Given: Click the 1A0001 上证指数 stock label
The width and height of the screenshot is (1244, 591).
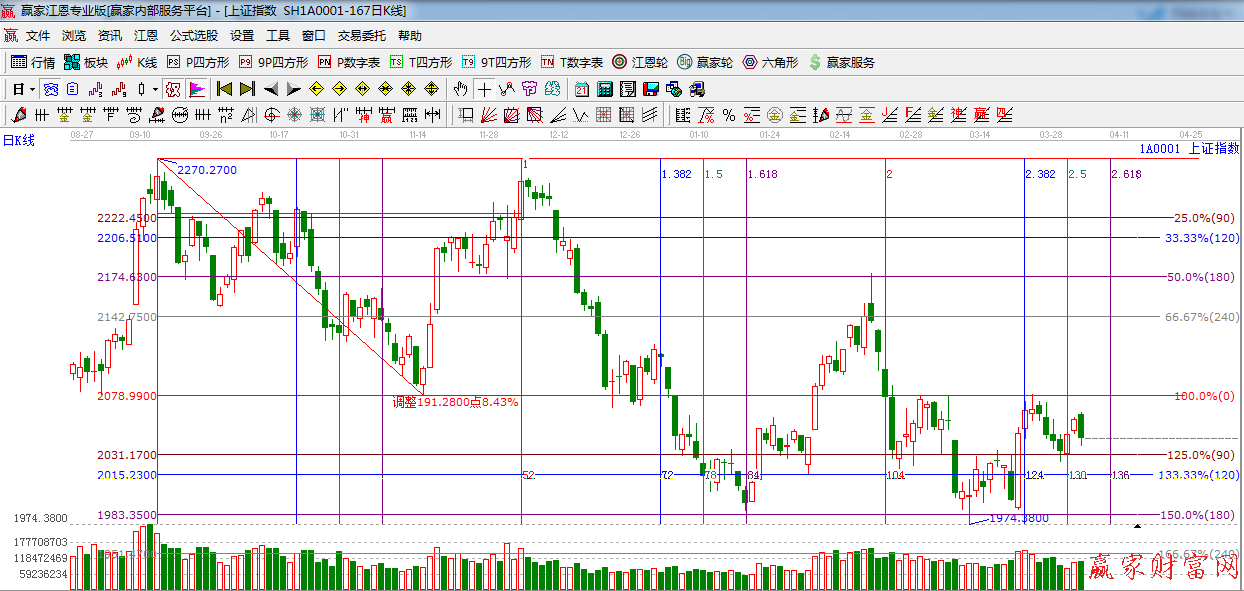Looking at the screenshot, I should (x=1188, y=148).
